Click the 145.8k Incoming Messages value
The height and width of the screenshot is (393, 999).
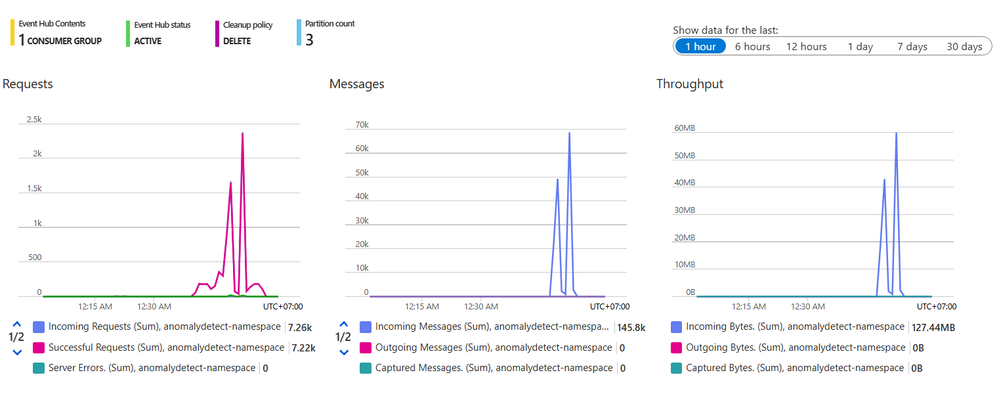632,327
